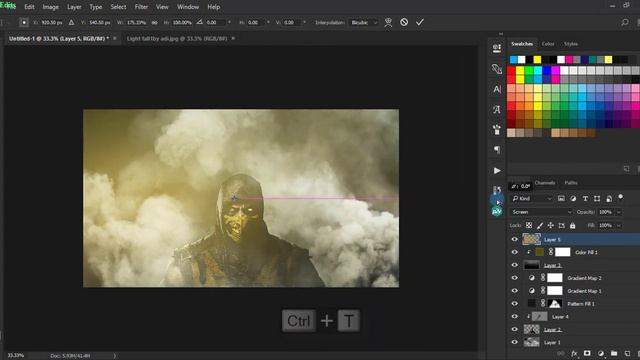
Task: Open the Opacity slider arrow
Action: [619, 212]
